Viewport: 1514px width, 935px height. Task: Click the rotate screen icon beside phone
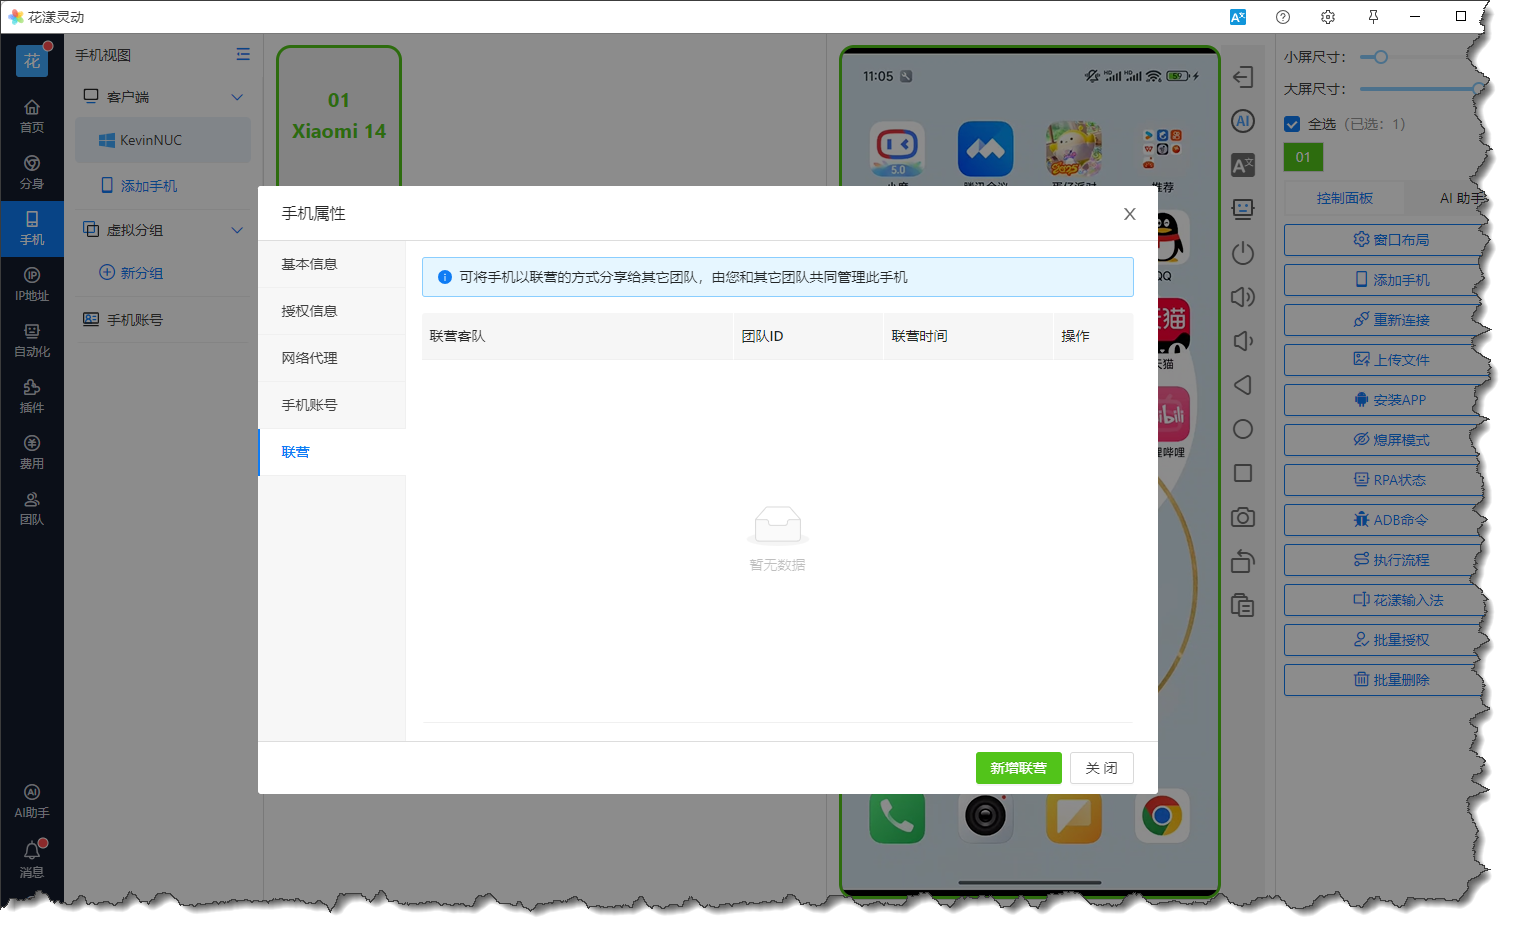click(1243, 561)
